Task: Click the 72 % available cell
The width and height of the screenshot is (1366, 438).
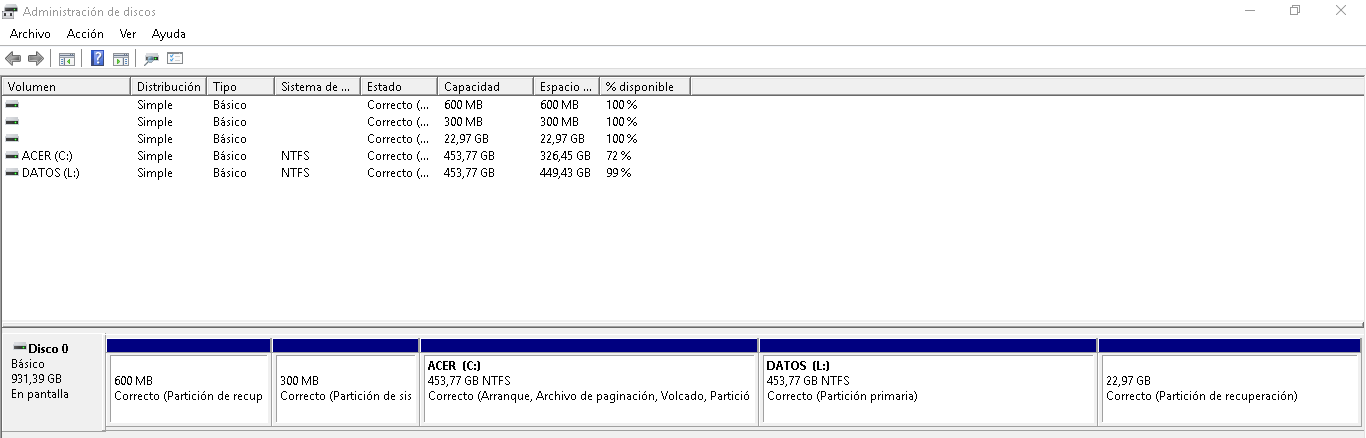Action: (x=618, y=156)
